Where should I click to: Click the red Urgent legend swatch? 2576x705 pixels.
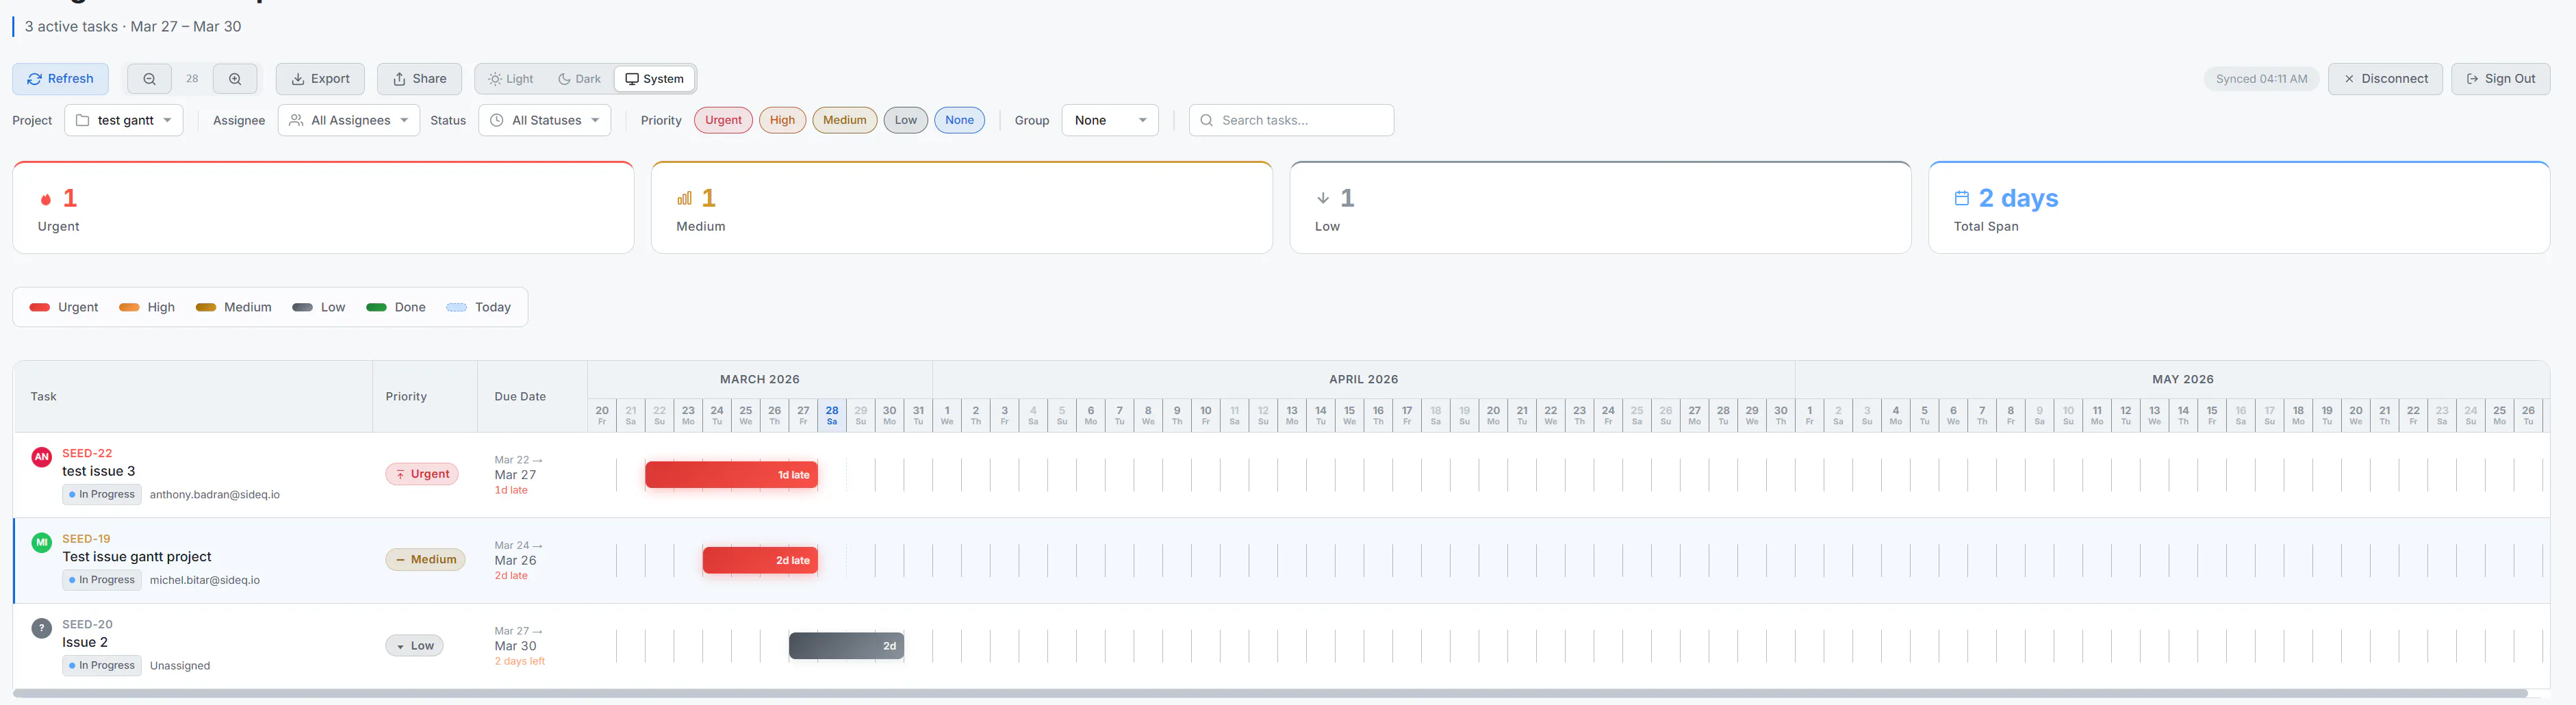[40, 307]
